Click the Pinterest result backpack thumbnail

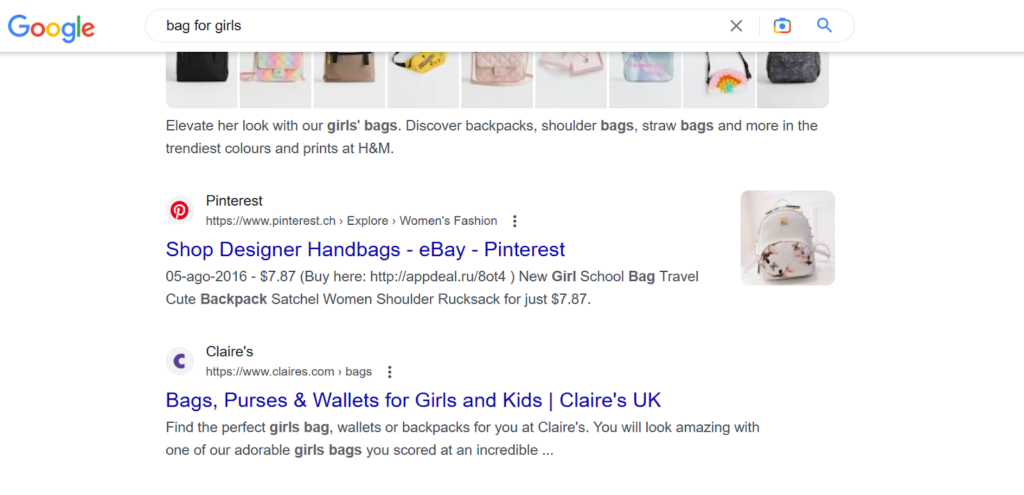click(787, 238)
